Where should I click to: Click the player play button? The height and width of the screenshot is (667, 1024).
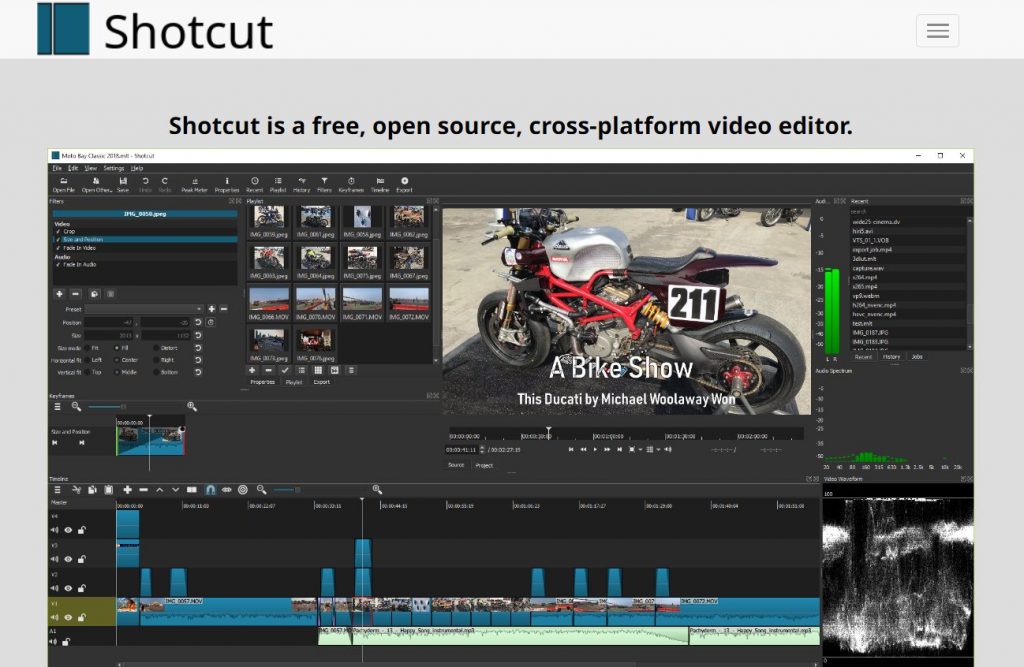(595, 449)
